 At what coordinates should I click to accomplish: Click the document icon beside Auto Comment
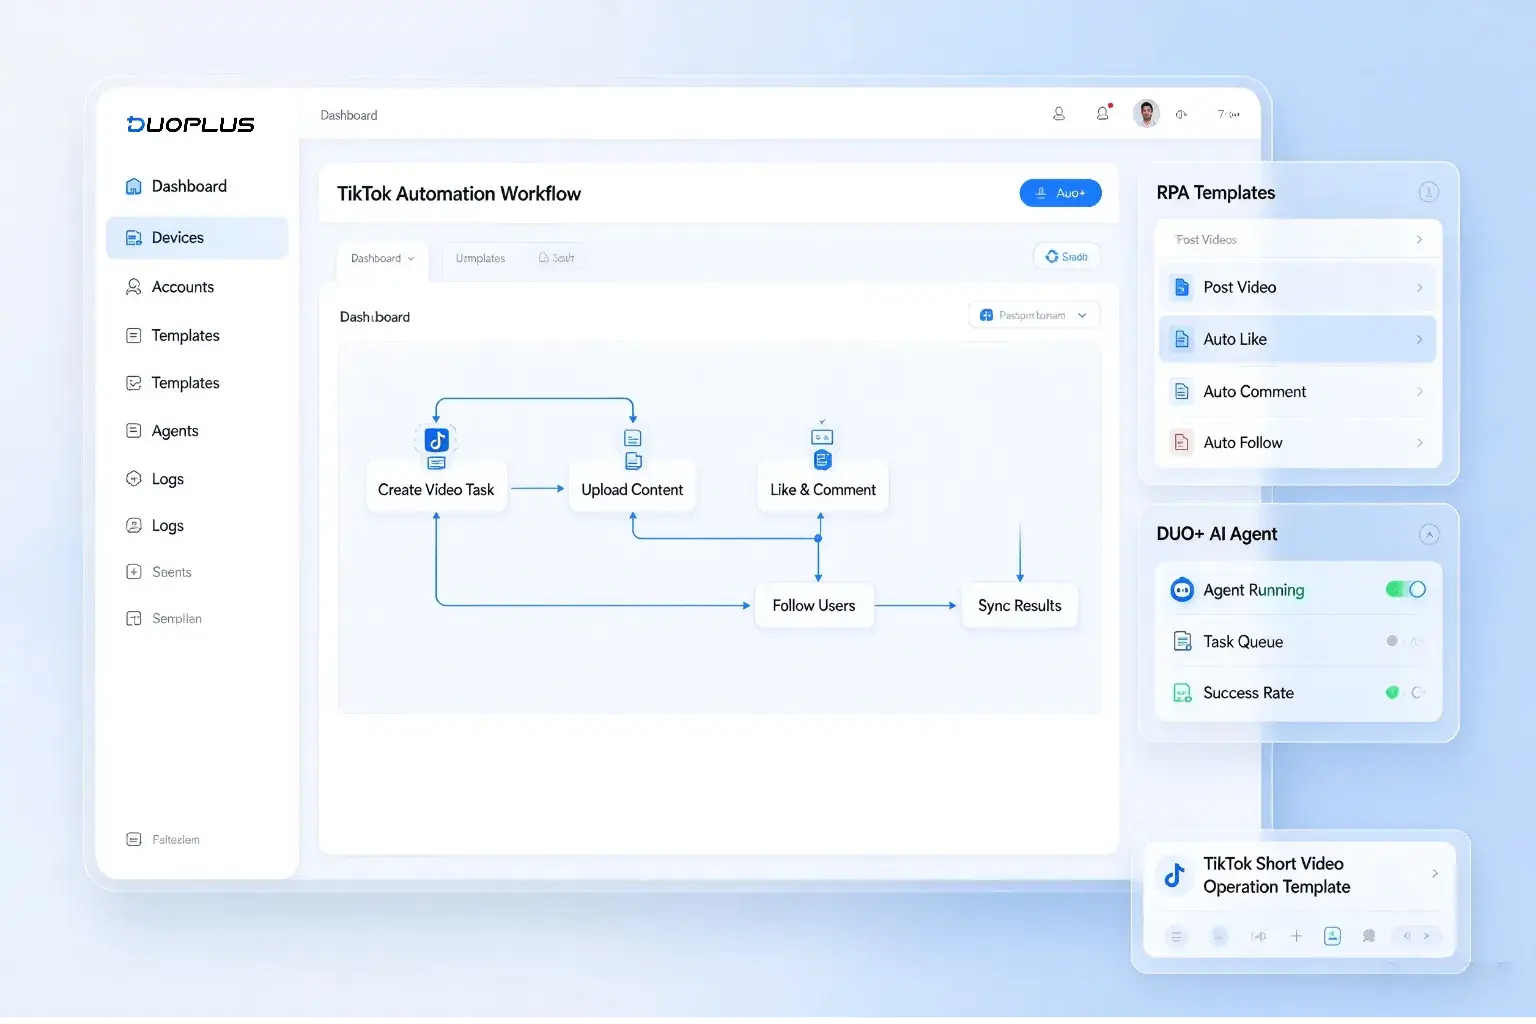click(x=1181, y=392)
